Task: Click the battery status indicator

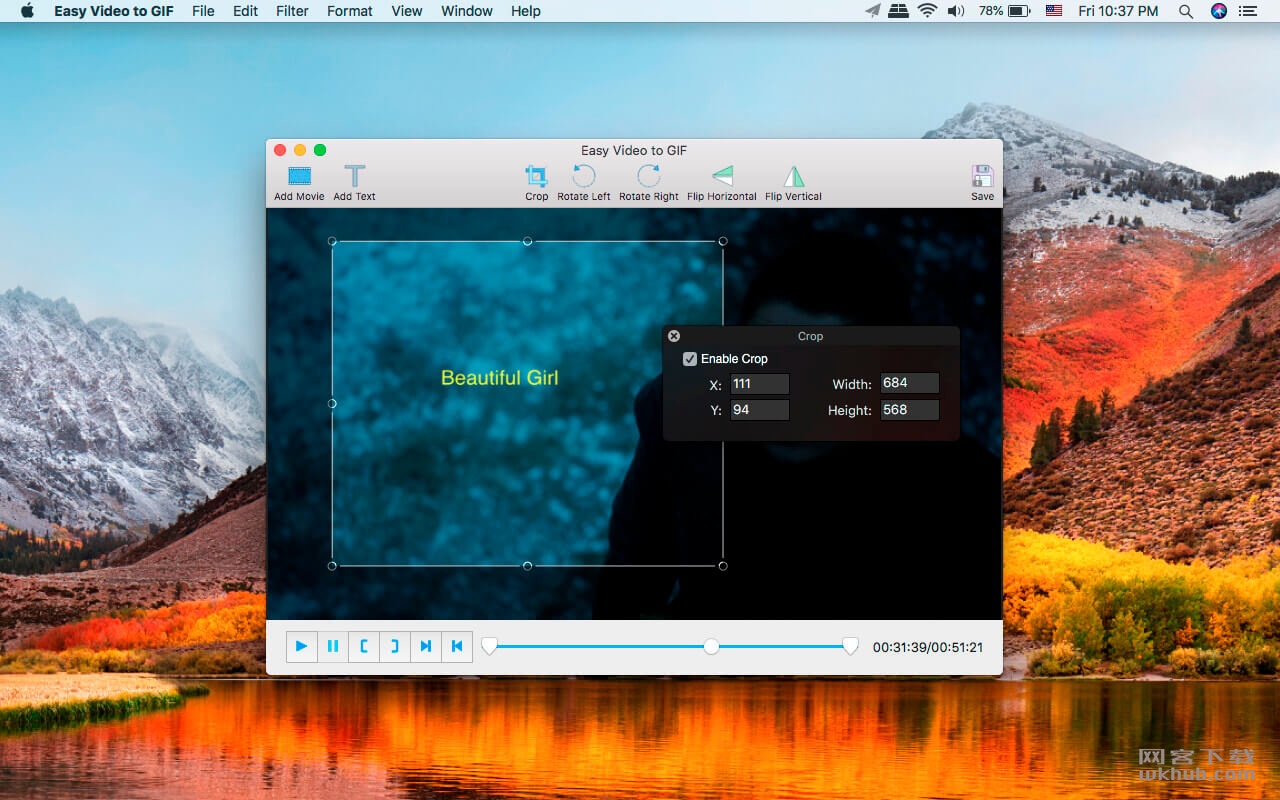Action: (x=1005, y=11)
